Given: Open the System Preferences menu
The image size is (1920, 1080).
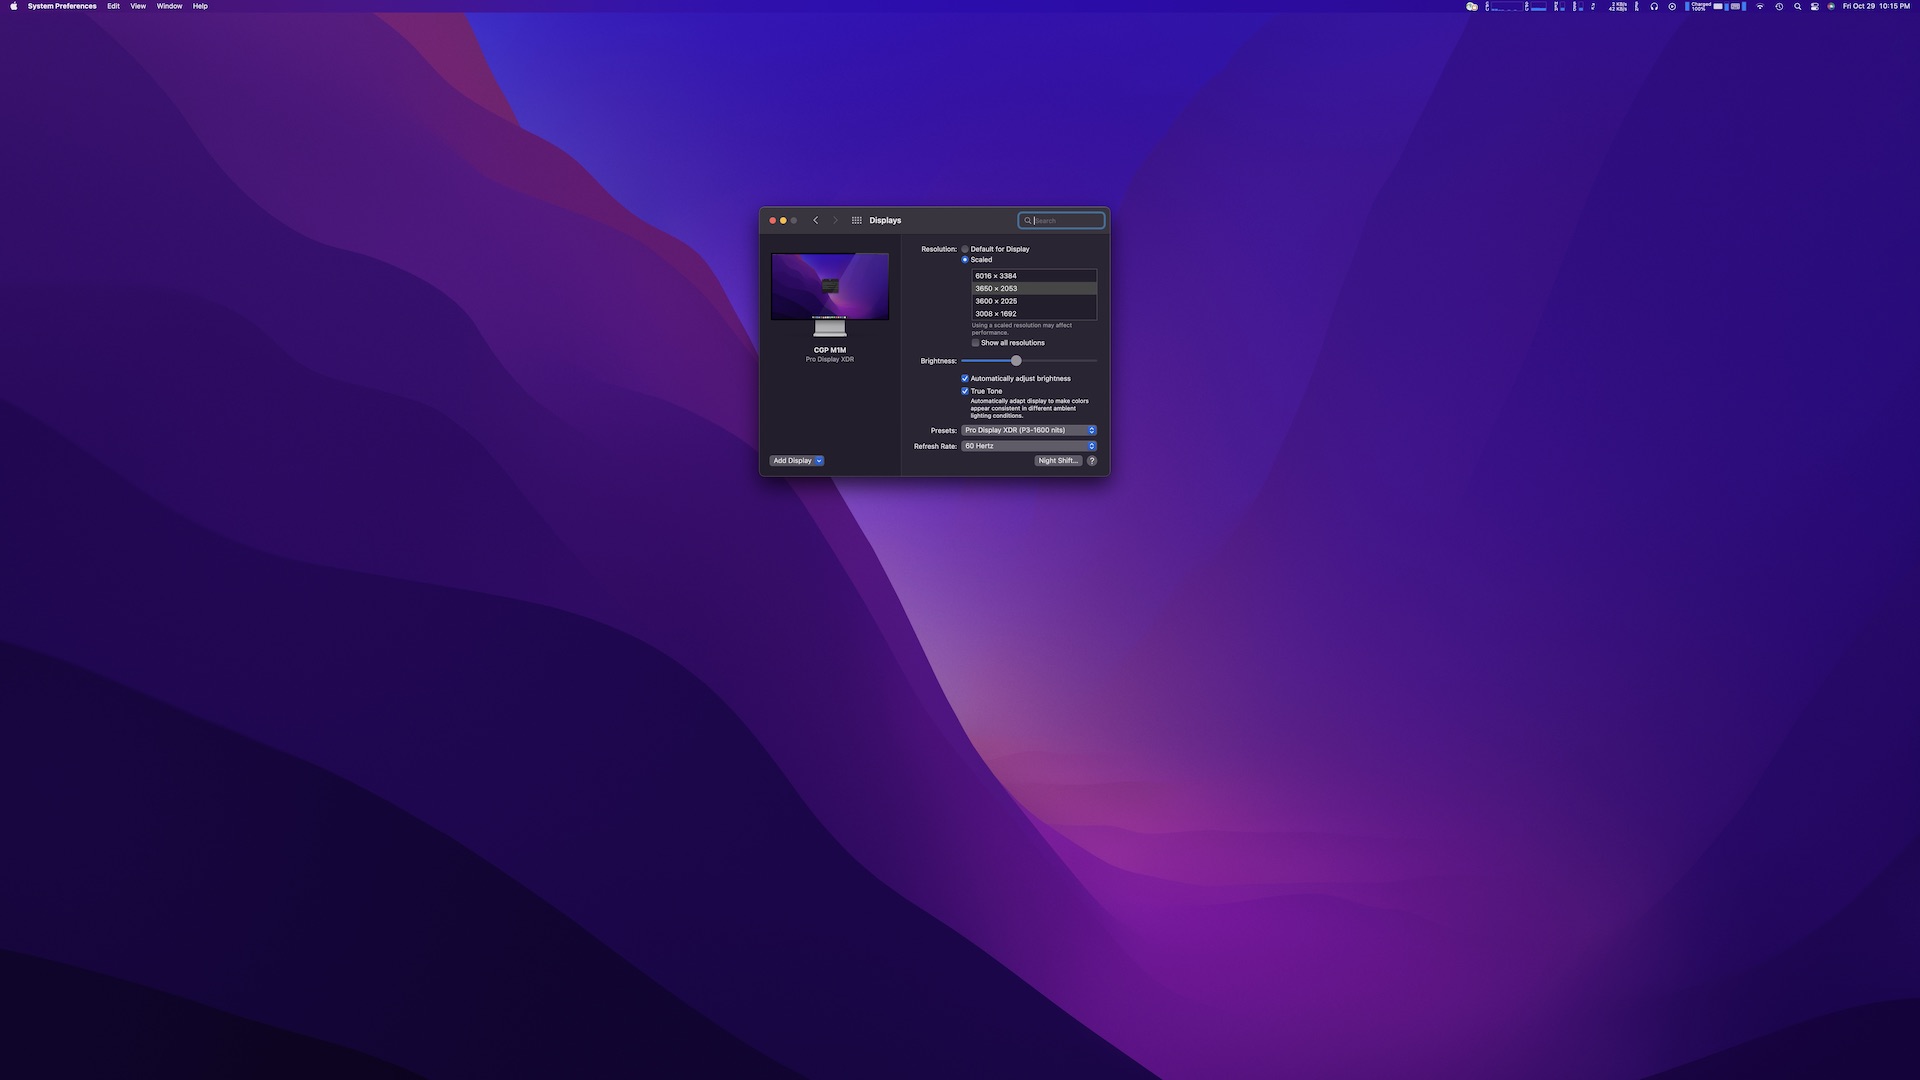Looking at the screenshot, I should point(64,6).
